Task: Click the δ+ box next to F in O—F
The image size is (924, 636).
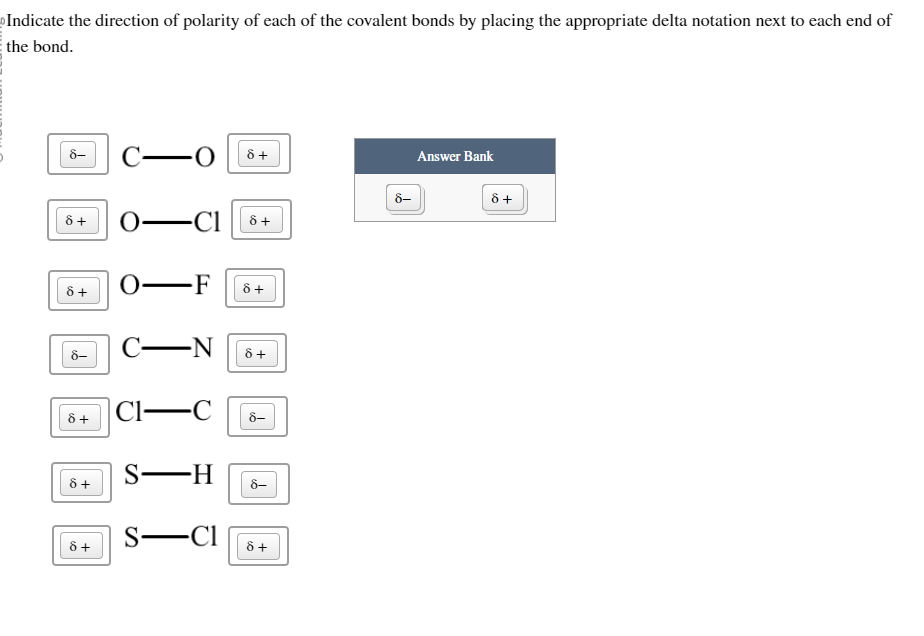Action: point(256,288)
